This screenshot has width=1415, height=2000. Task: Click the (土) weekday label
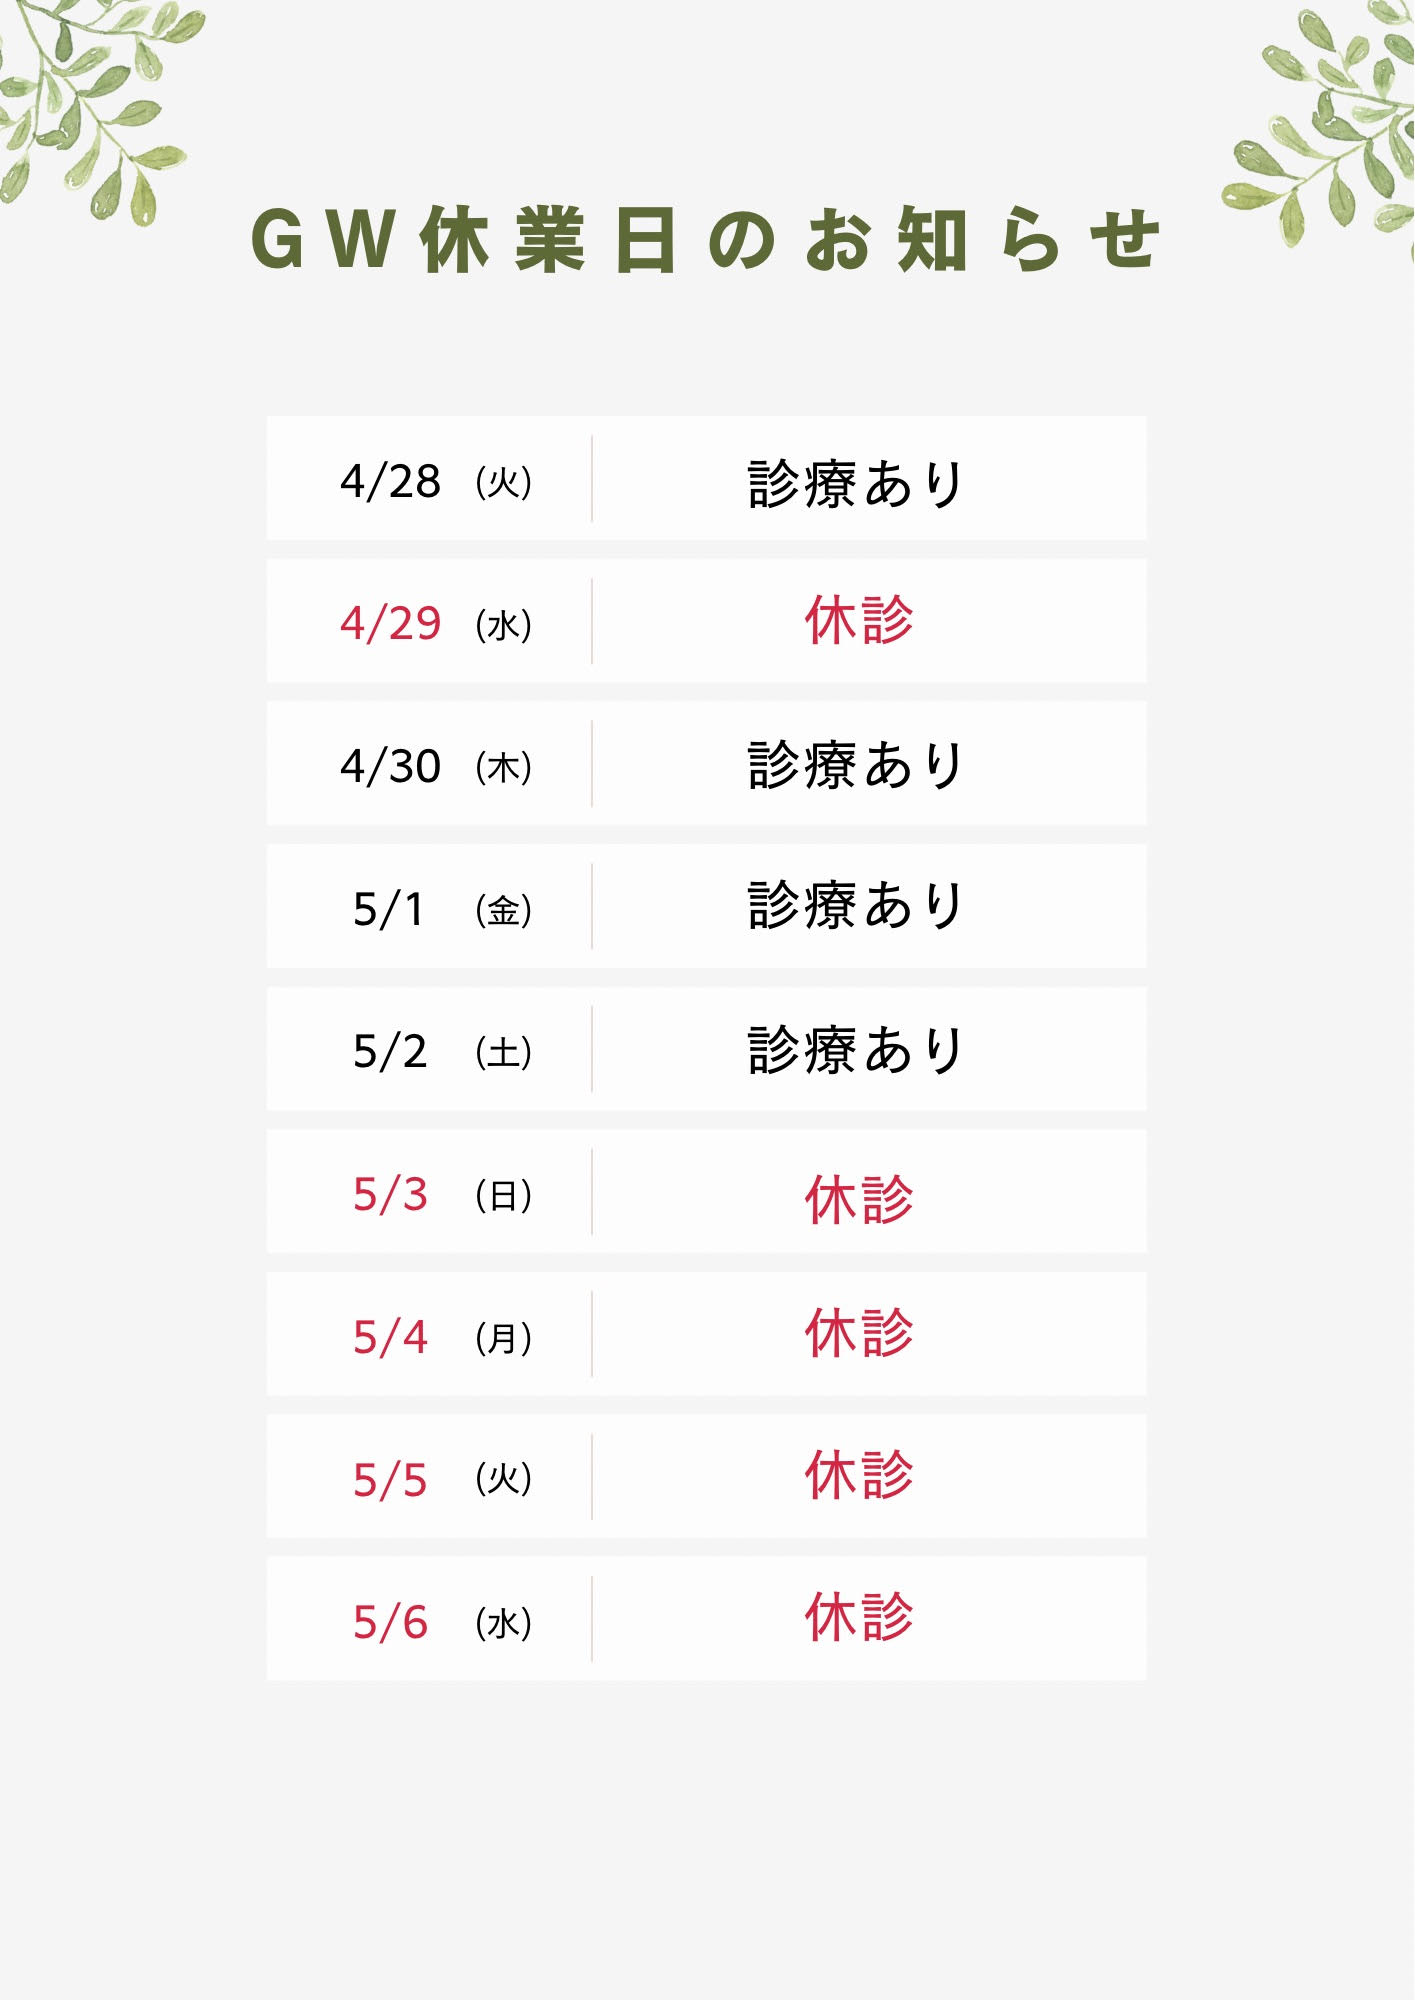pos(503,1053)
